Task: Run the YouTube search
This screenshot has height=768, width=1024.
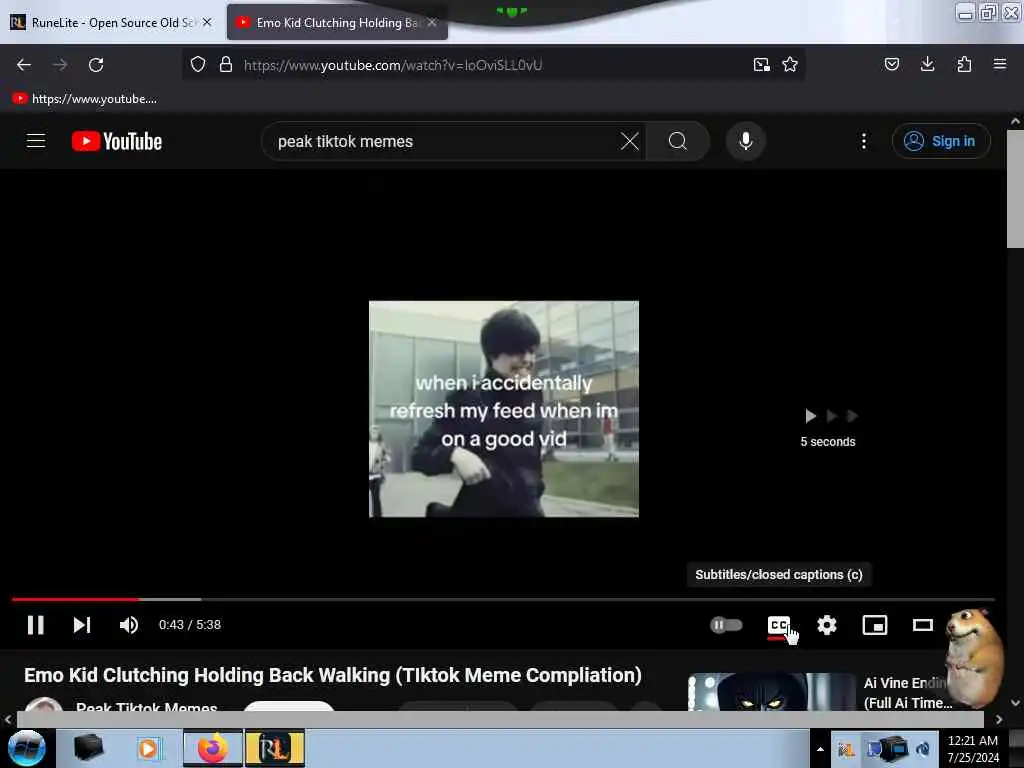Action: (678, 141)
